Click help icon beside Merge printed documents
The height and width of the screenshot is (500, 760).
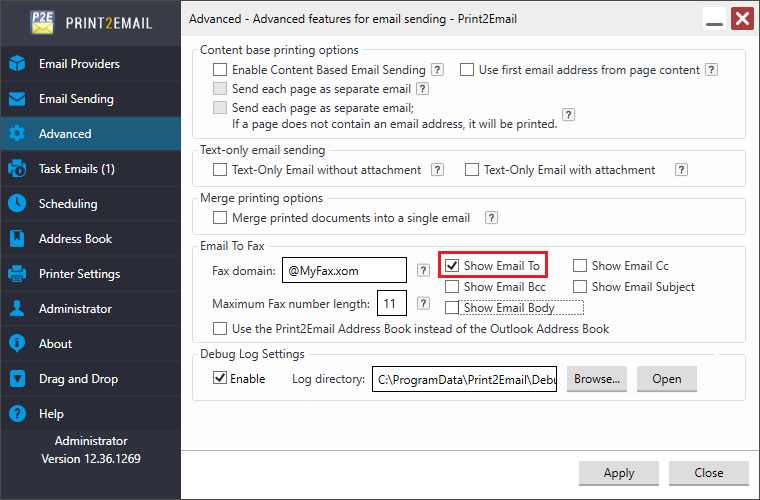491,217
